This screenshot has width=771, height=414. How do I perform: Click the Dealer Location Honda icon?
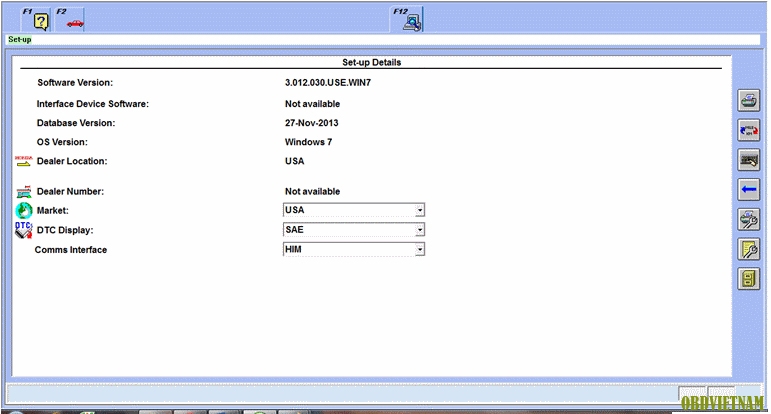point(24,161)
